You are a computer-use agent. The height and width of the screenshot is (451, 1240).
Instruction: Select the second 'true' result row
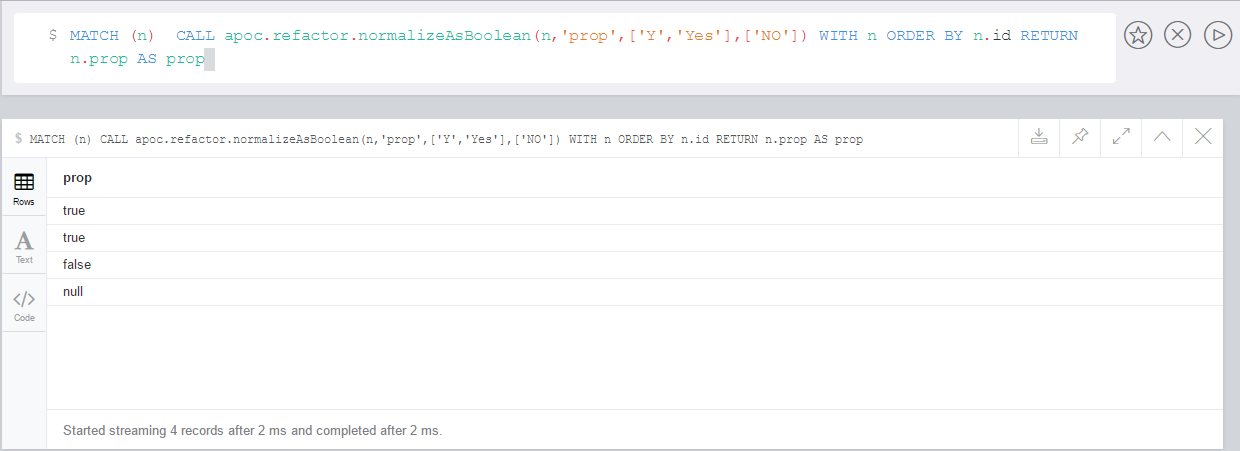point(634,238)
